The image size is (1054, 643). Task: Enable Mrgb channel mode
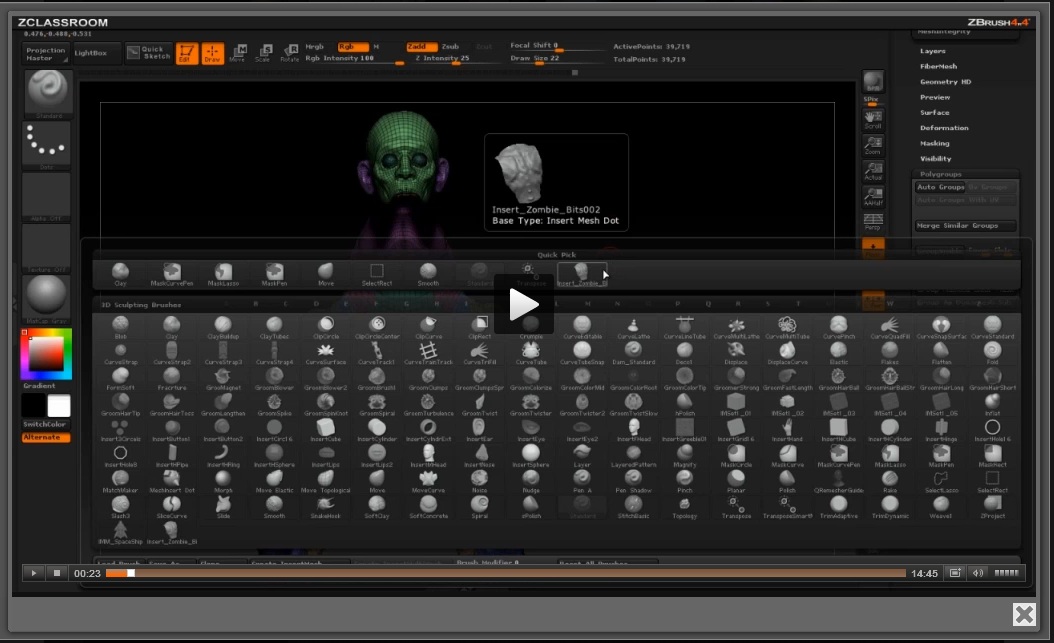[x=315, y=46]
